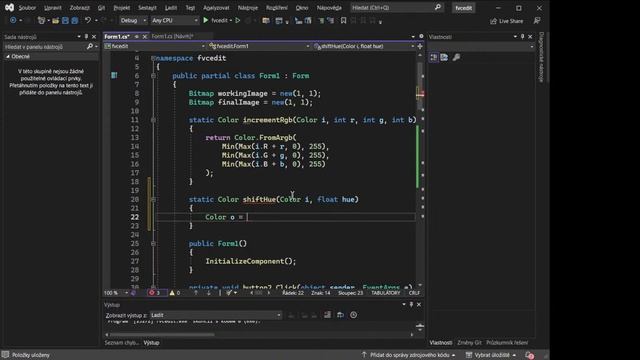The width and height of the screenshot is (640, 360).
Task: Collapse the shiftHue method outline
Action: [153, 199]
